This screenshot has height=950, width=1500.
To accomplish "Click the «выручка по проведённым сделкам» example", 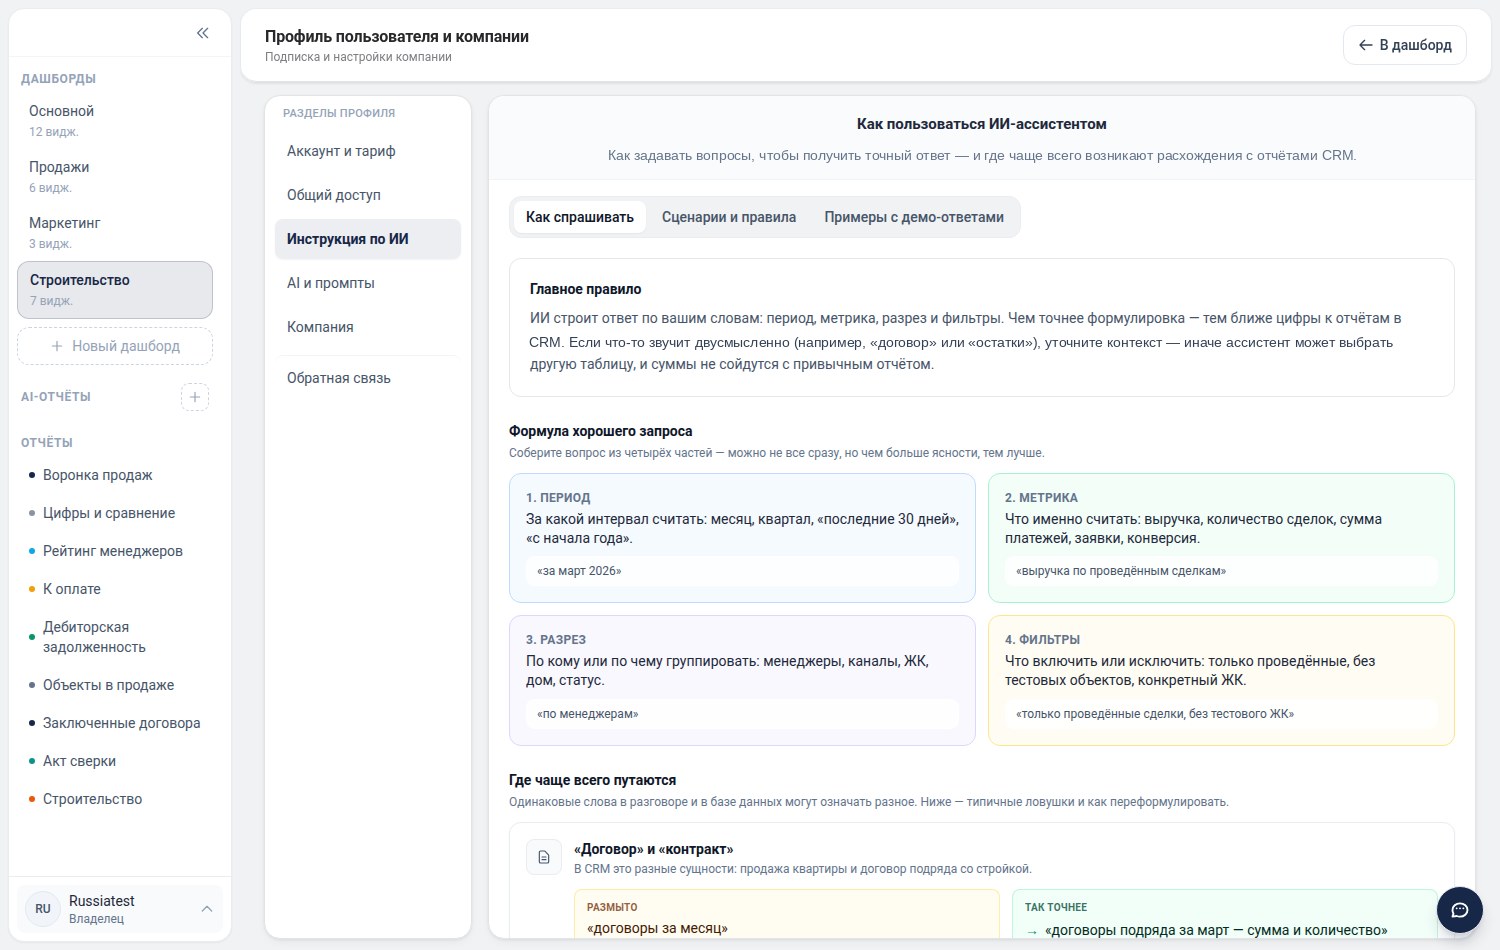I will click(1221, 571).
